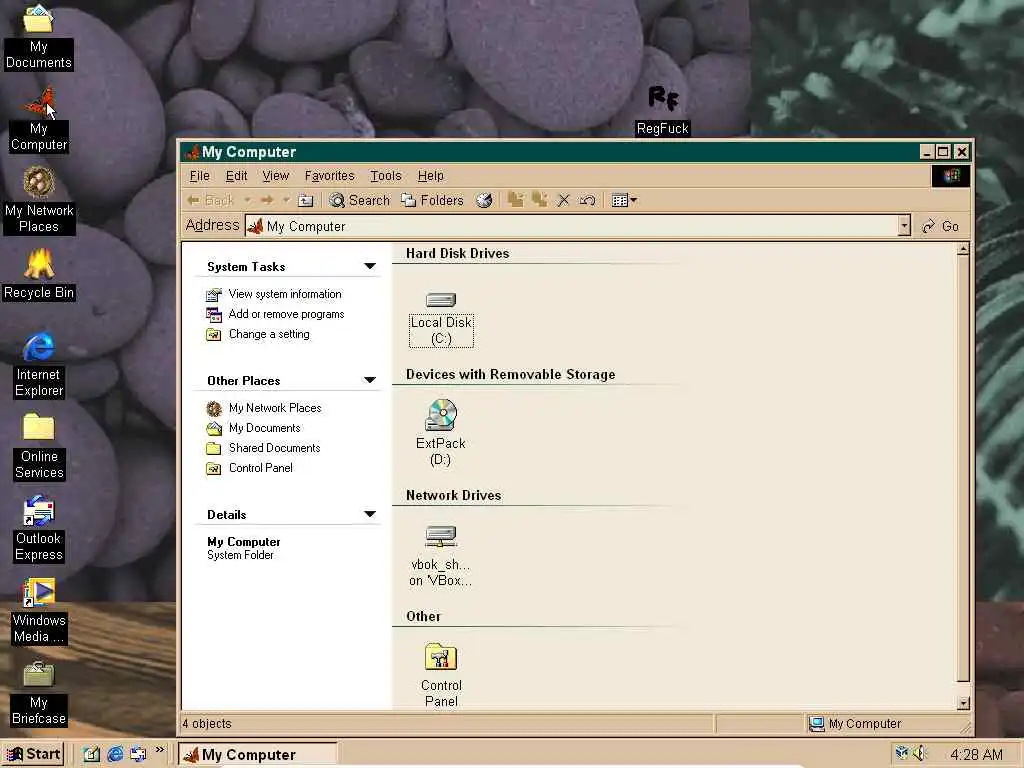This screenshot has width=1024, height=768.
Task: Open My Documents desktop icon
Action: 38,37
